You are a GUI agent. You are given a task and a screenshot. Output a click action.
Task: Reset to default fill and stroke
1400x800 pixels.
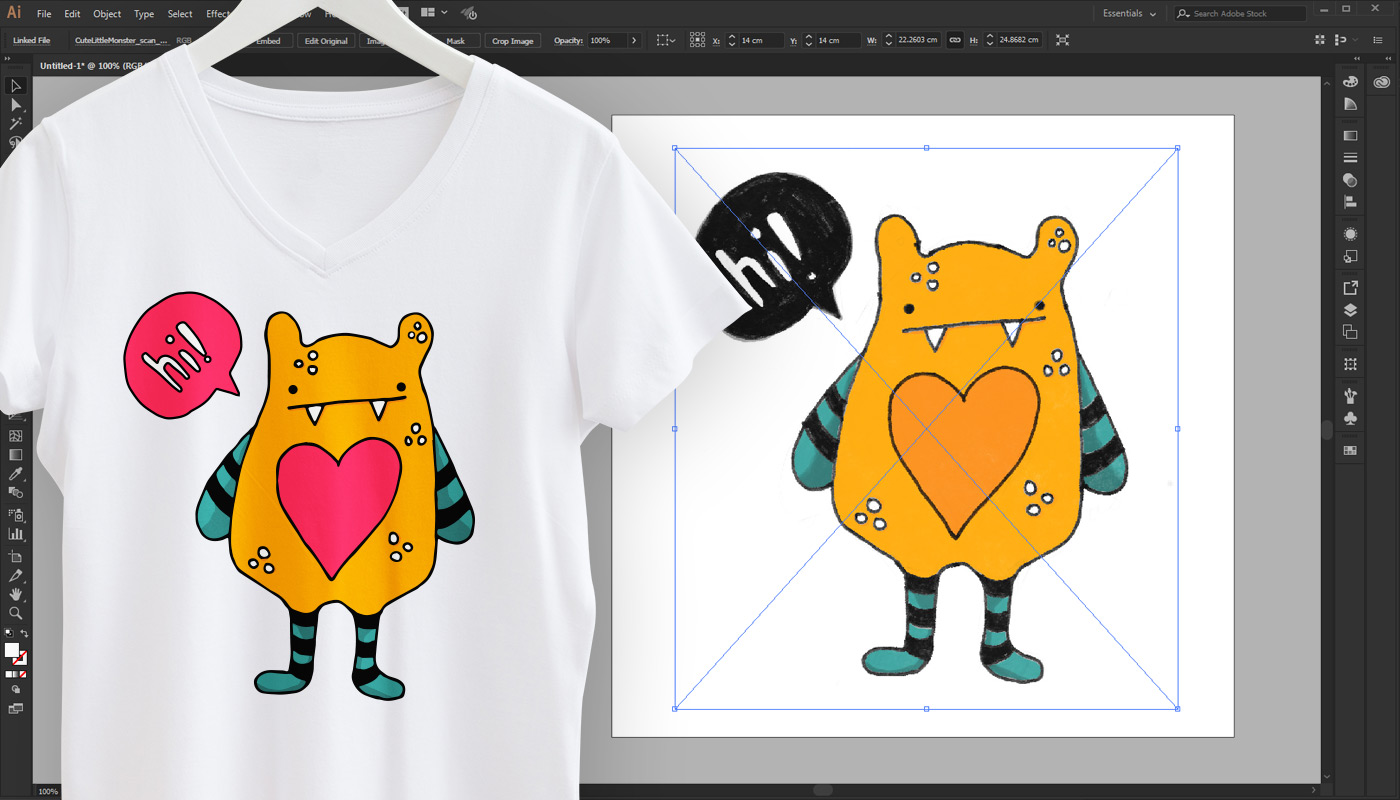pos(9,632)
